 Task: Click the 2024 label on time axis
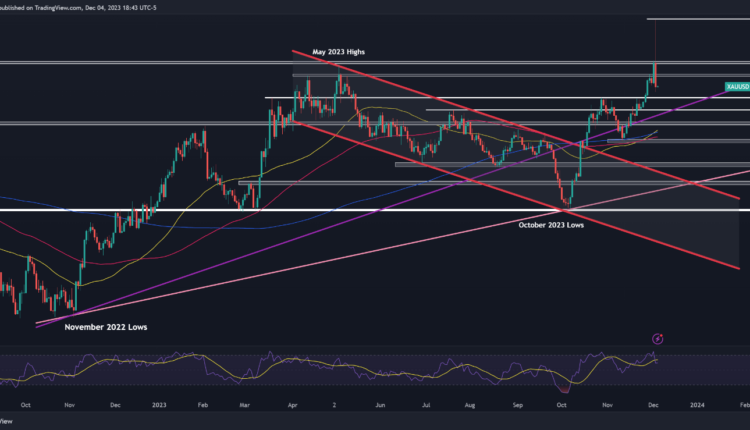click(x=696, y=405)
